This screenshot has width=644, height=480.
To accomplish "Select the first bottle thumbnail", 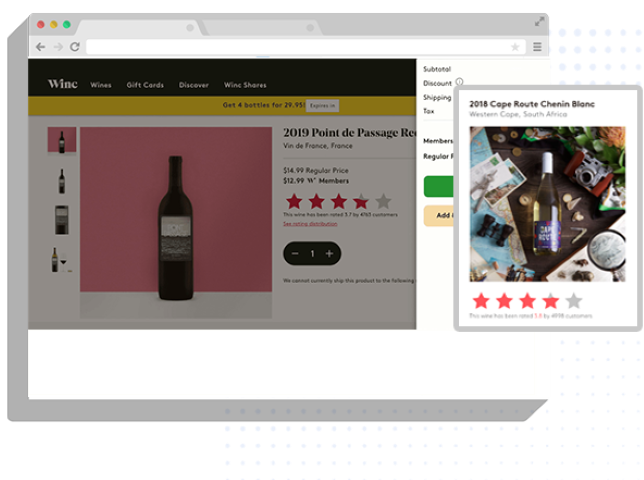I will 62,141.
